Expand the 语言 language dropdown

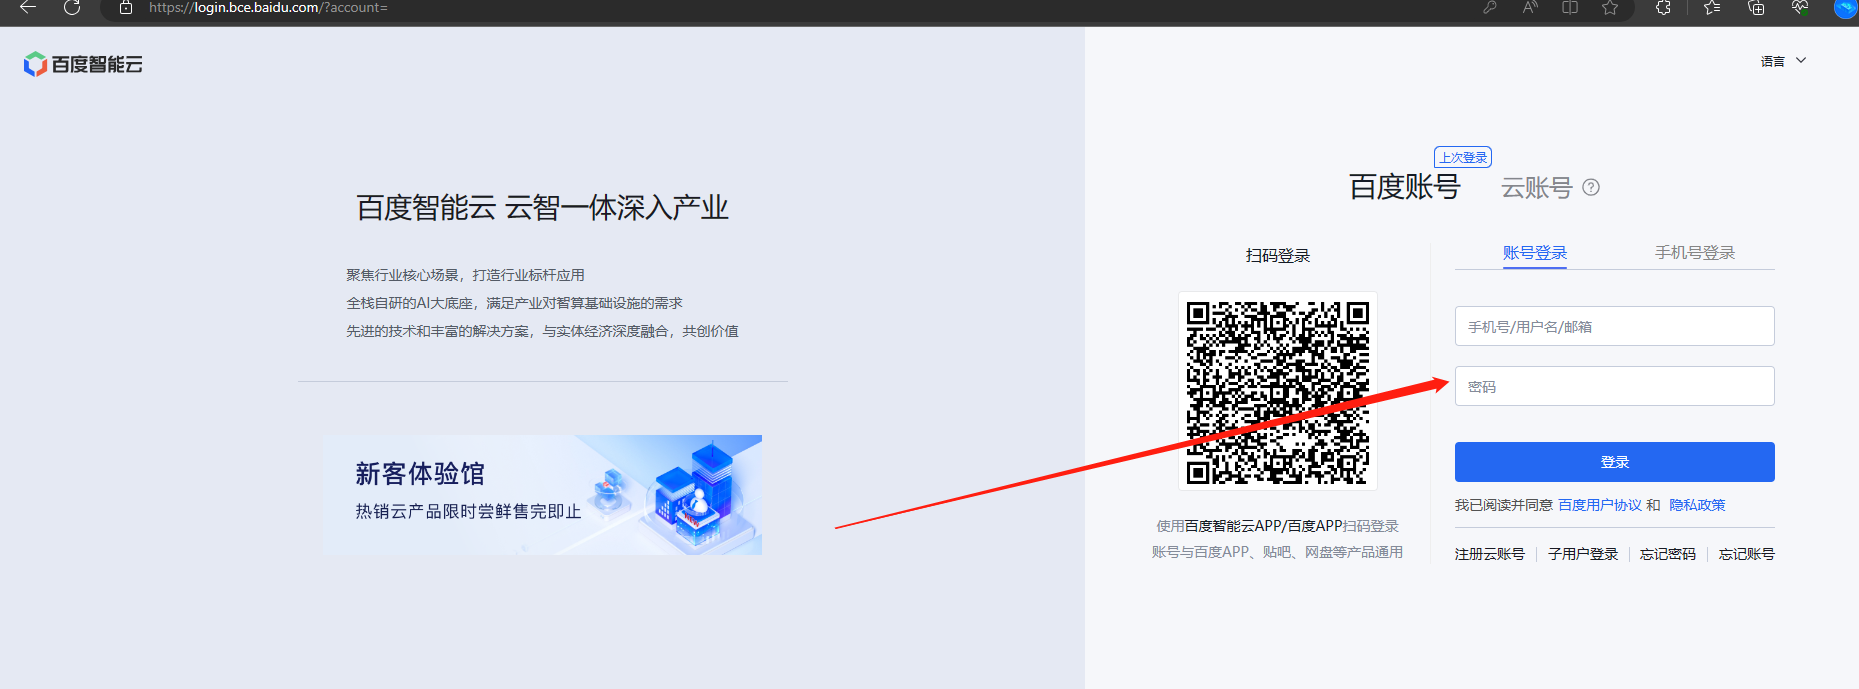pyautogui.click(x=1784, y=61)
